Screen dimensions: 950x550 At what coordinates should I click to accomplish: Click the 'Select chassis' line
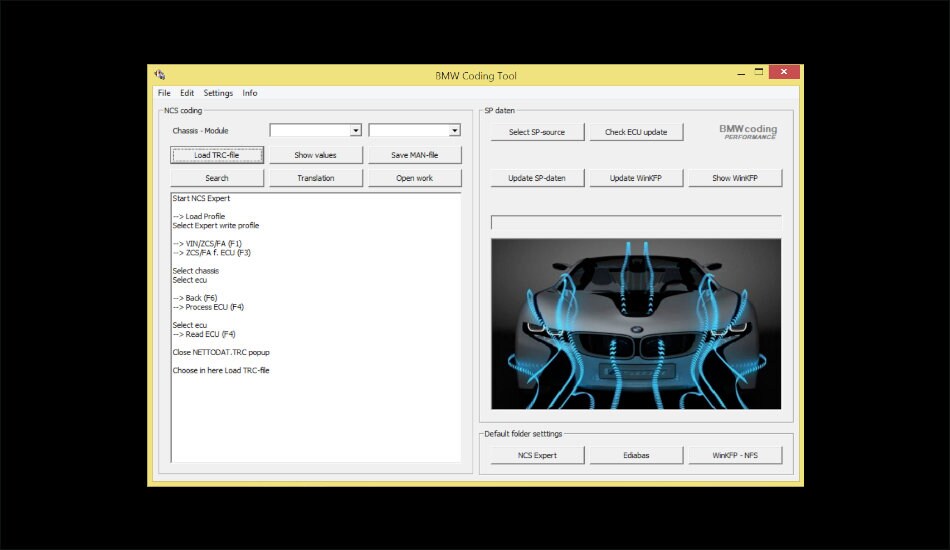(196, 271)
